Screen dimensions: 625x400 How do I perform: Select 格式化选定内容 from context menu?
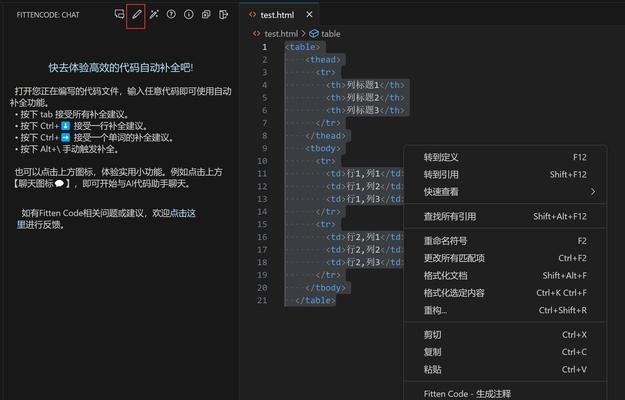click(505, 293)
